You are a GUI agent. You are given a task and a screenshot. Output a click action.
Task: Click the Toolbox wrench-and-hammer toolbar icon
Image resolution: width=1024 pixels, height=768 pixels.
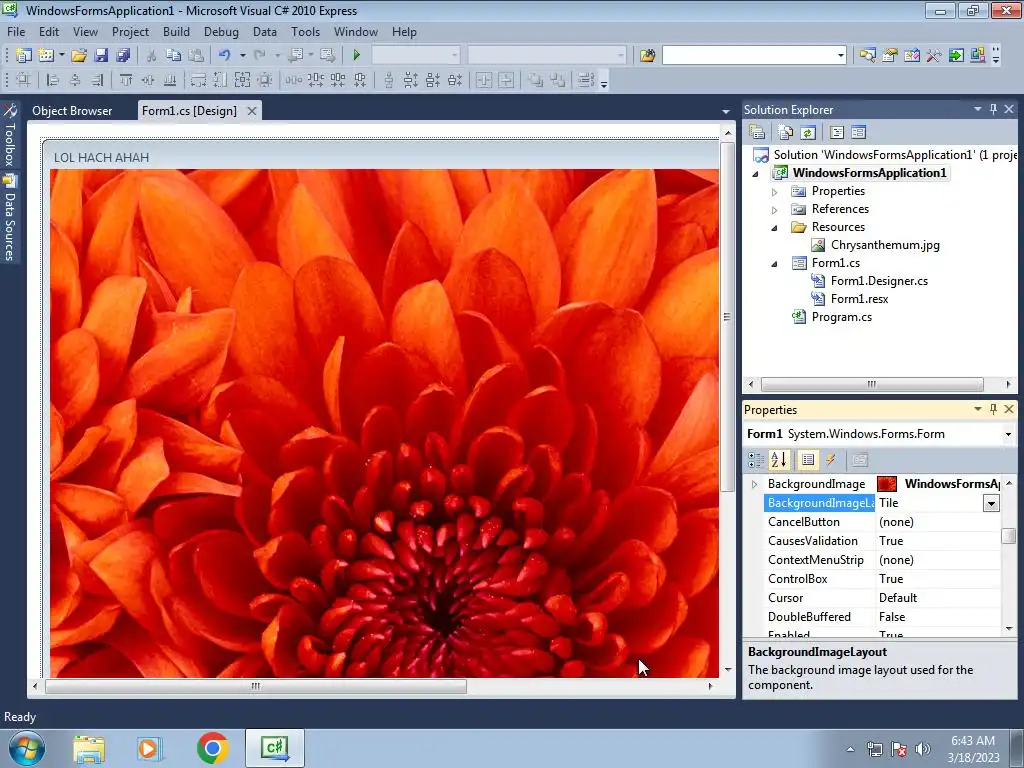click(x=934, y=56)
